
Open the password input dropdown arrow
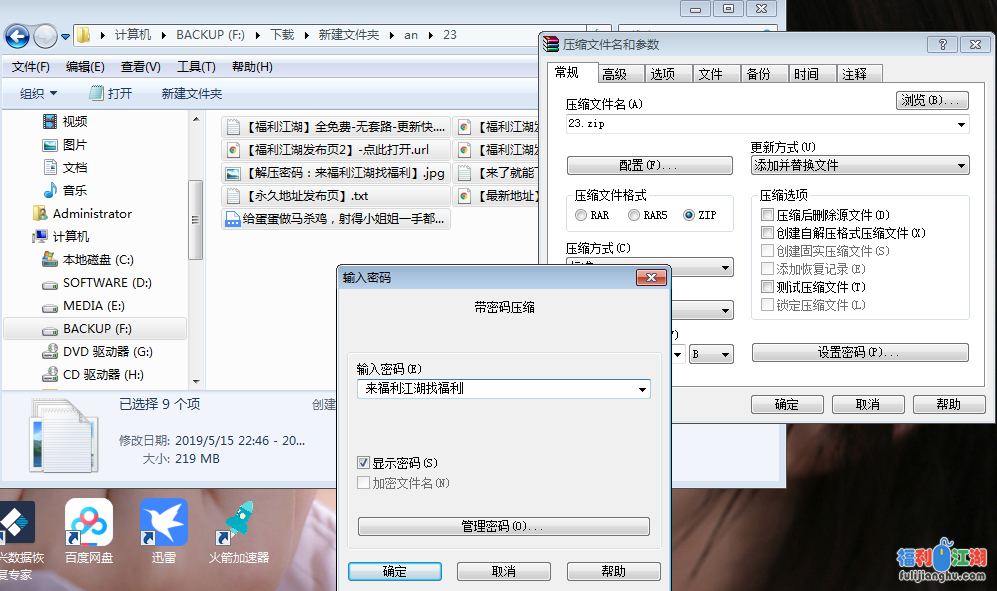click(x=642, y=389)
